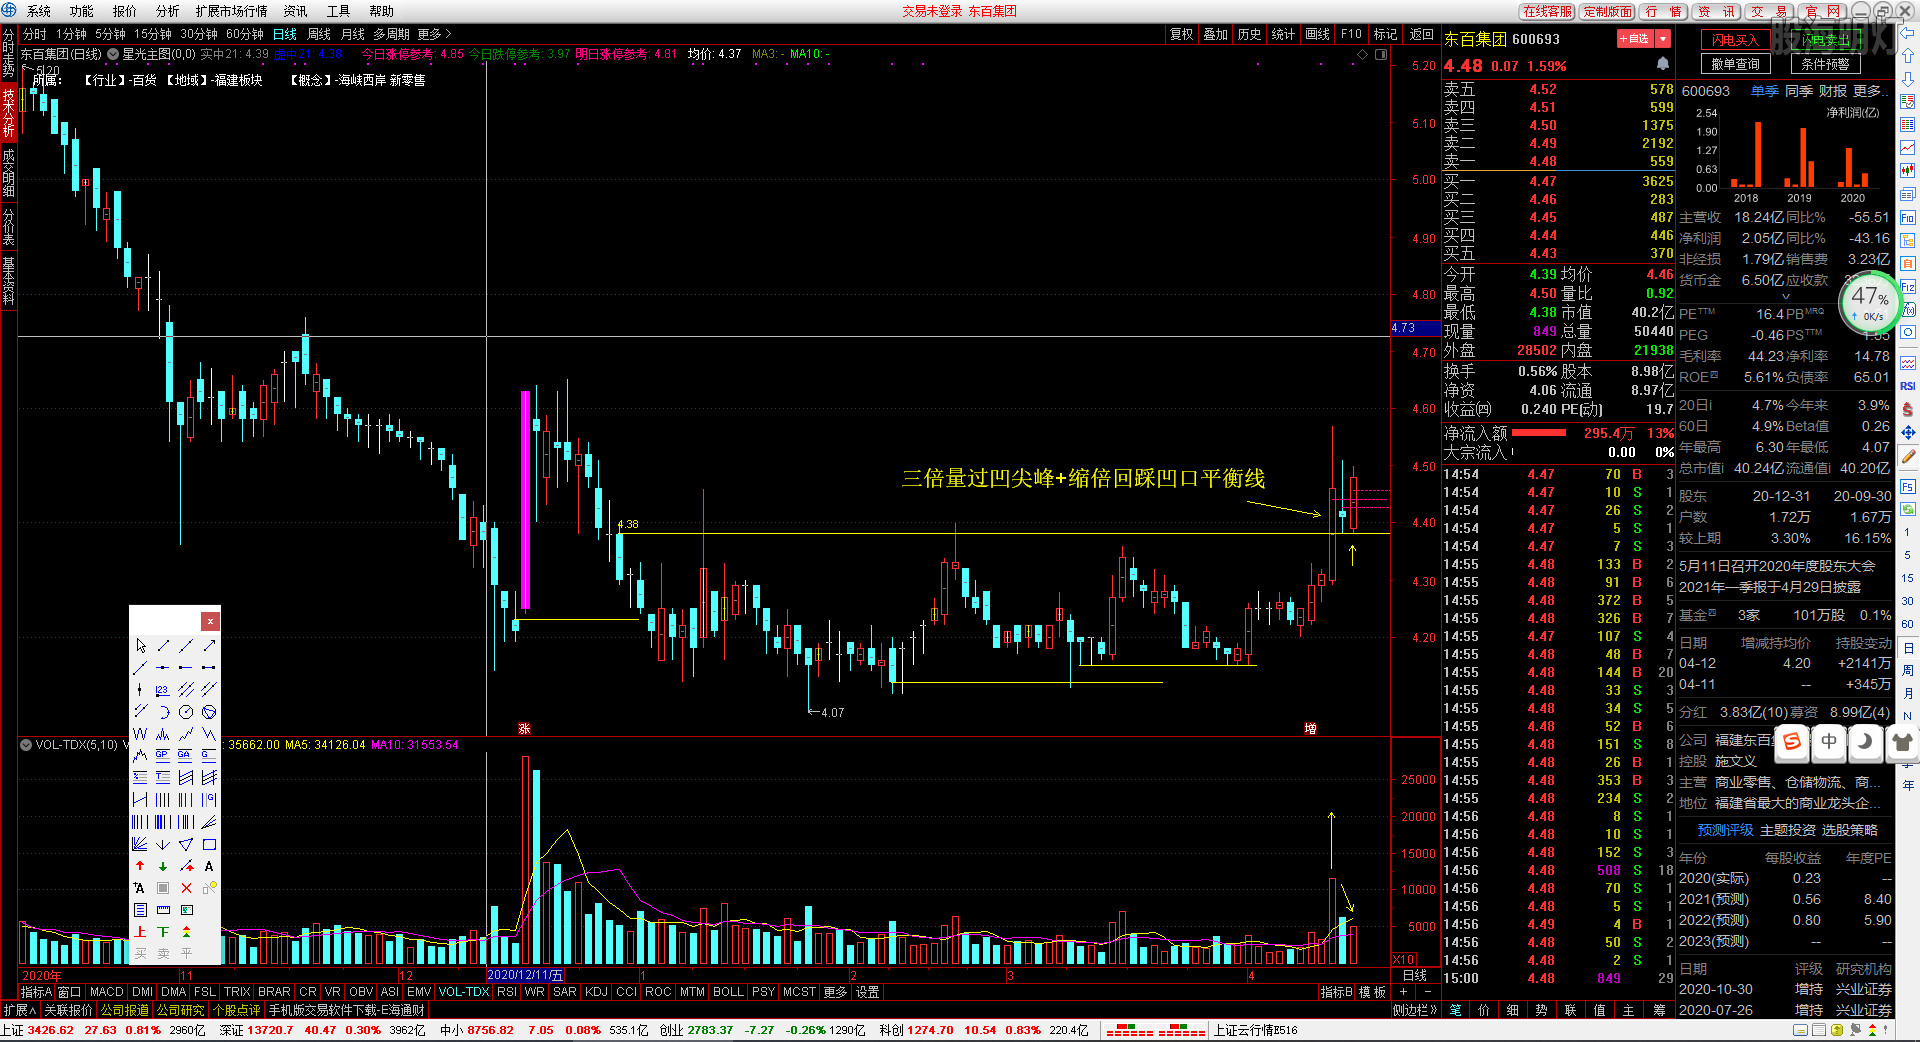Image resolution: width=1920 pixels, height=1042 pixels.
Task: Select the line segment drawing tool
Action: coord(163,646)
